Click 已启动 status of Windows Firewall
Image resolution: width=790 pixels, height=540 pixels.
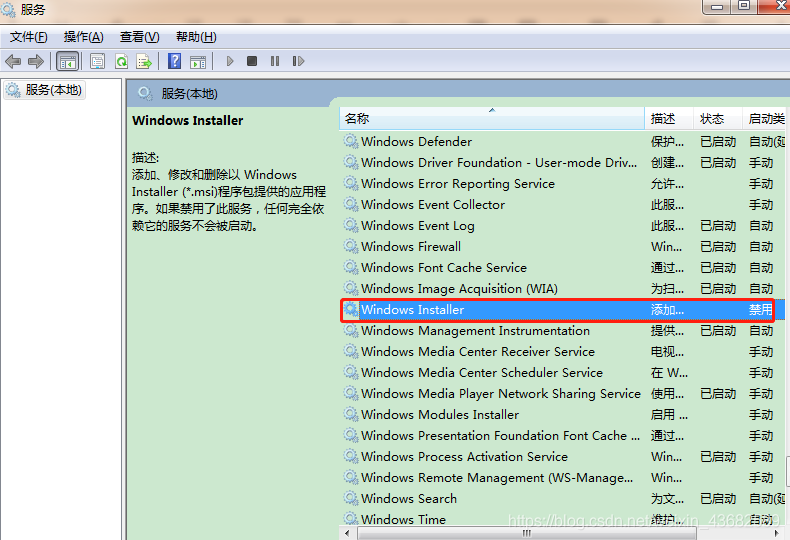pyautogui.click(x=718, y=247)
